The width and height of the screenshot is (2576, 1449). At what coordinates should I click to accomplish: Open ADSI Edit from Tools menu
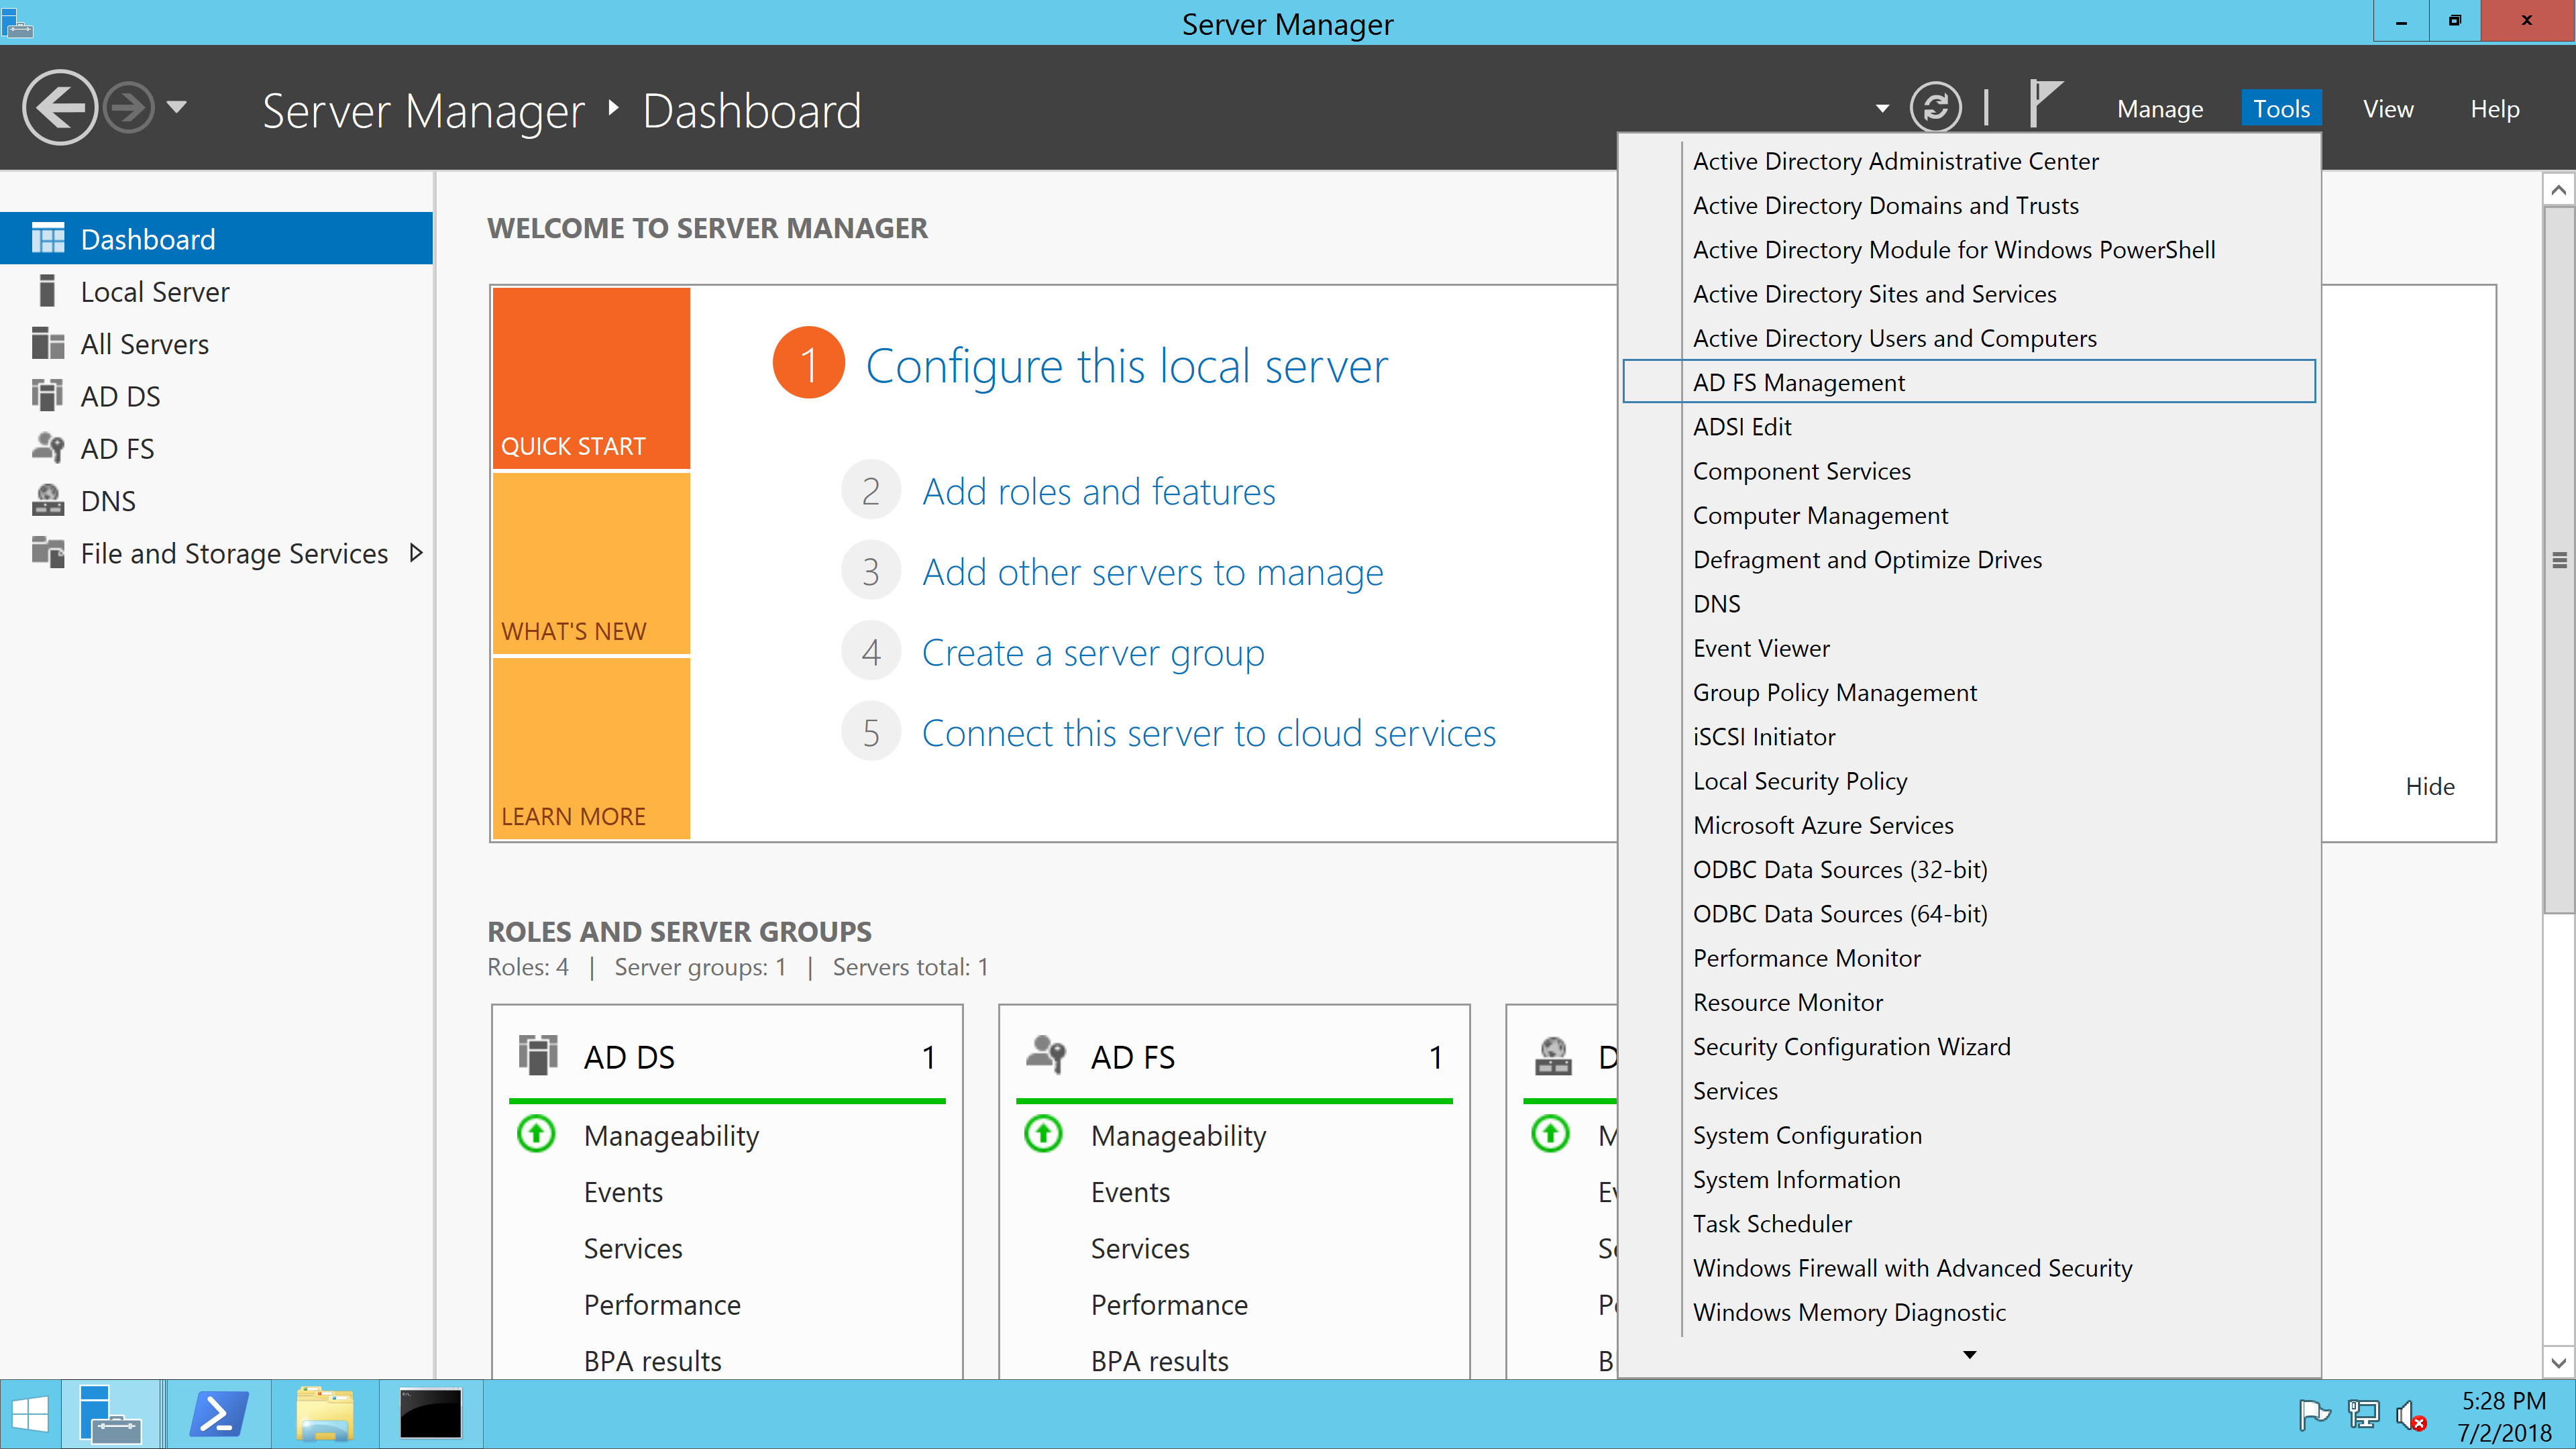[x=1968, y=427]
